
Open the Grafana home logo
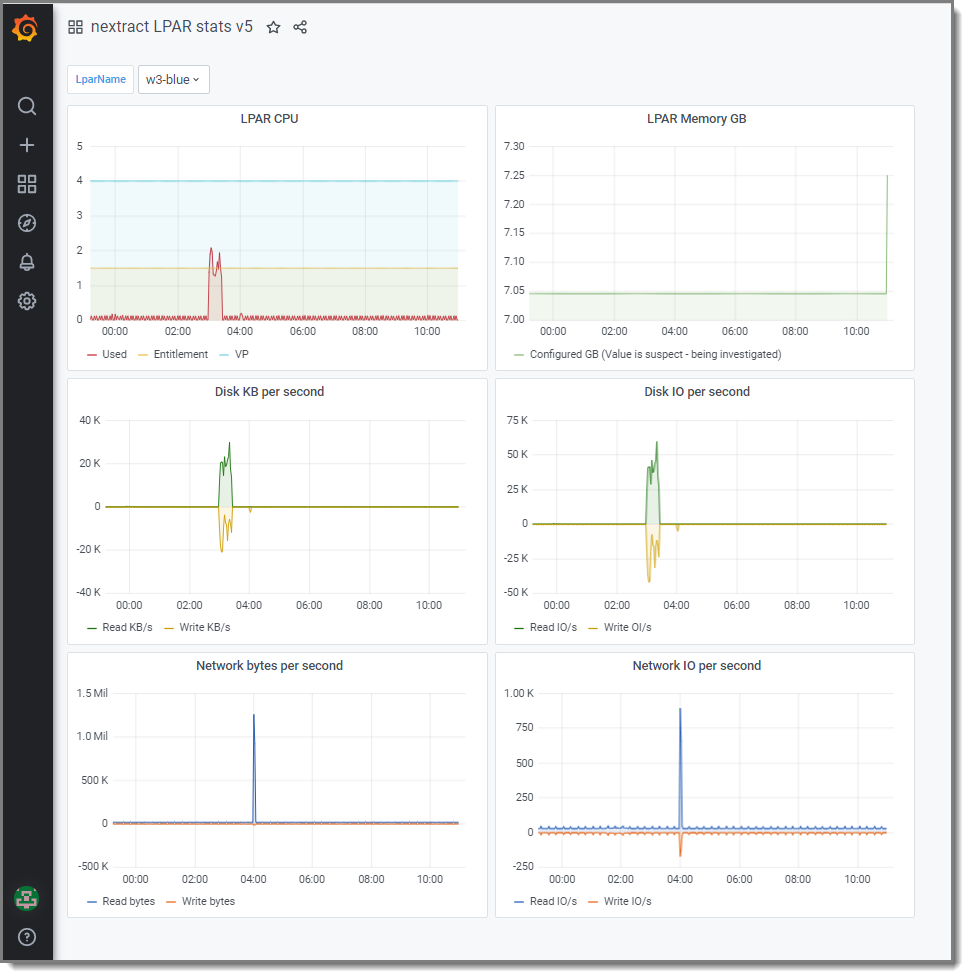26,28
